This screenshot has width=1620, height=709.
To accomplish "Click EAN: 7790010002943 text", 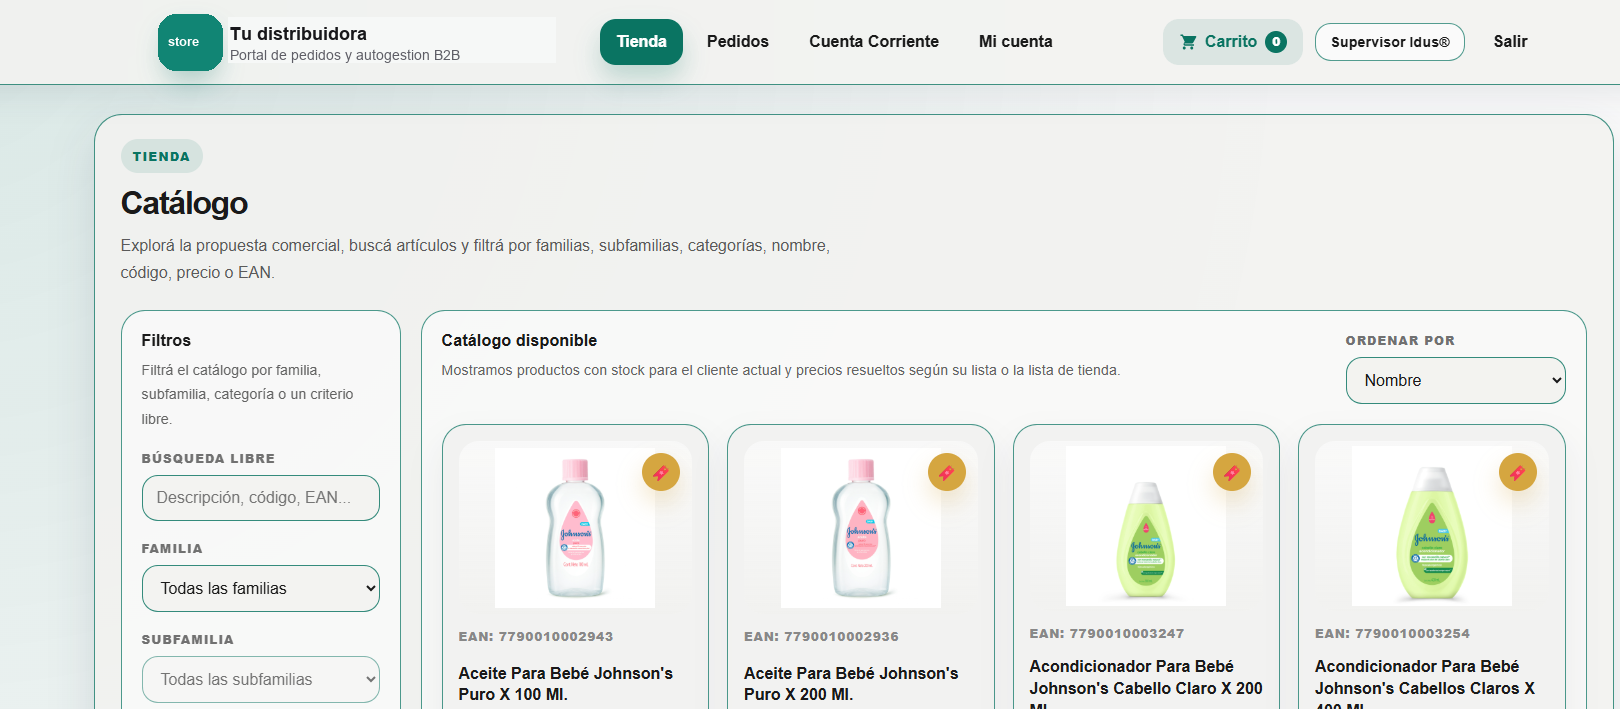I will [x=536, y=637].
